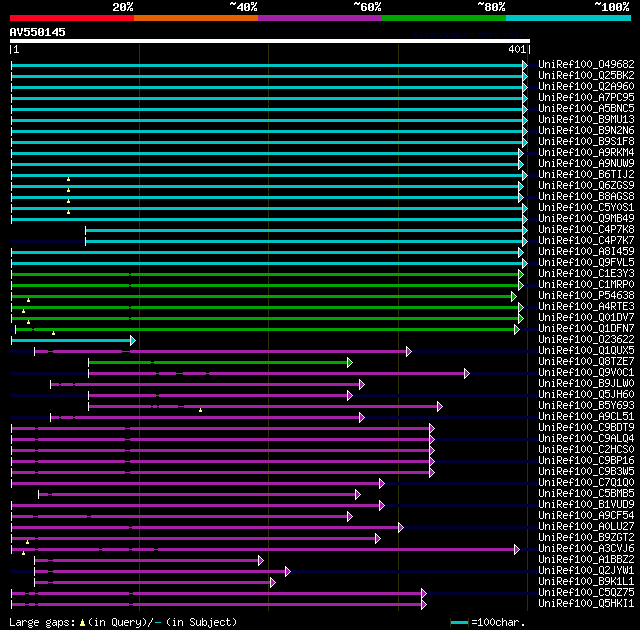The image size is (640, 630).
Task: Open hit UniRef100_O49682
Action: 586,64
